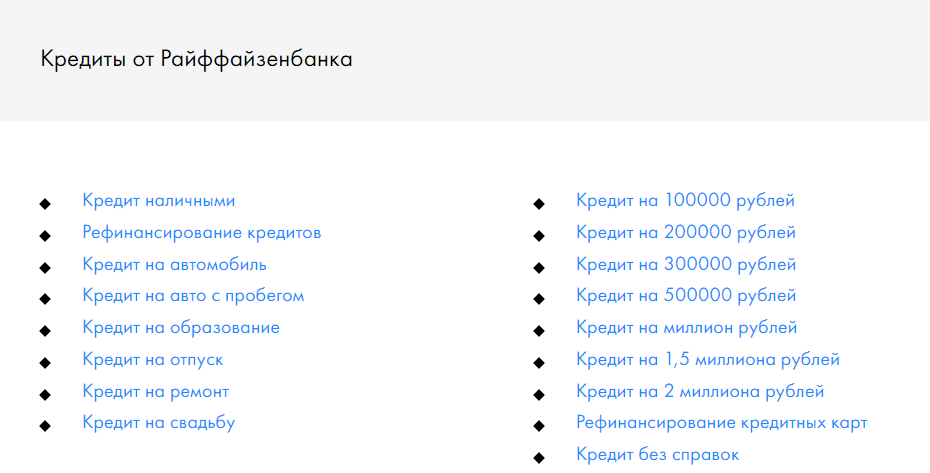
Task: Open Кредит на 1,5 миллиона рублей
Action: pyautogui.click(x=707, y=360)
